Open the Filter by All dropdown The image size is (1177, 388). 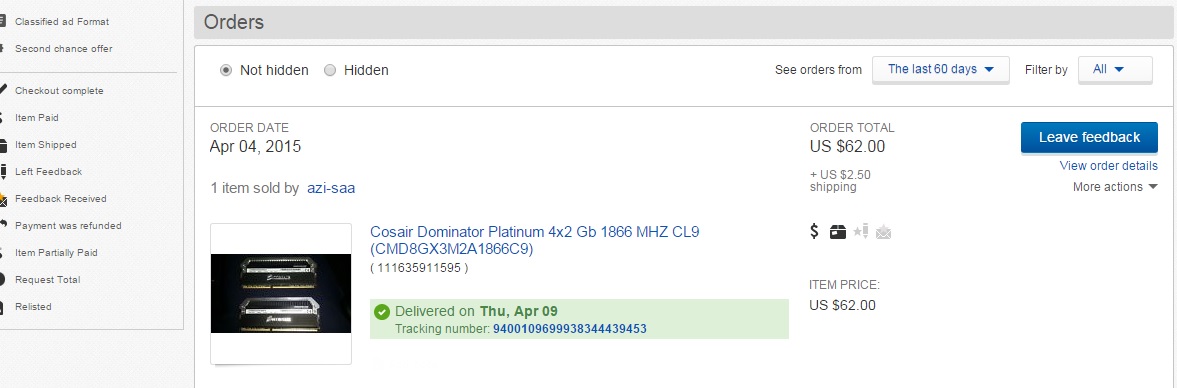click(x=1115, y=69)
